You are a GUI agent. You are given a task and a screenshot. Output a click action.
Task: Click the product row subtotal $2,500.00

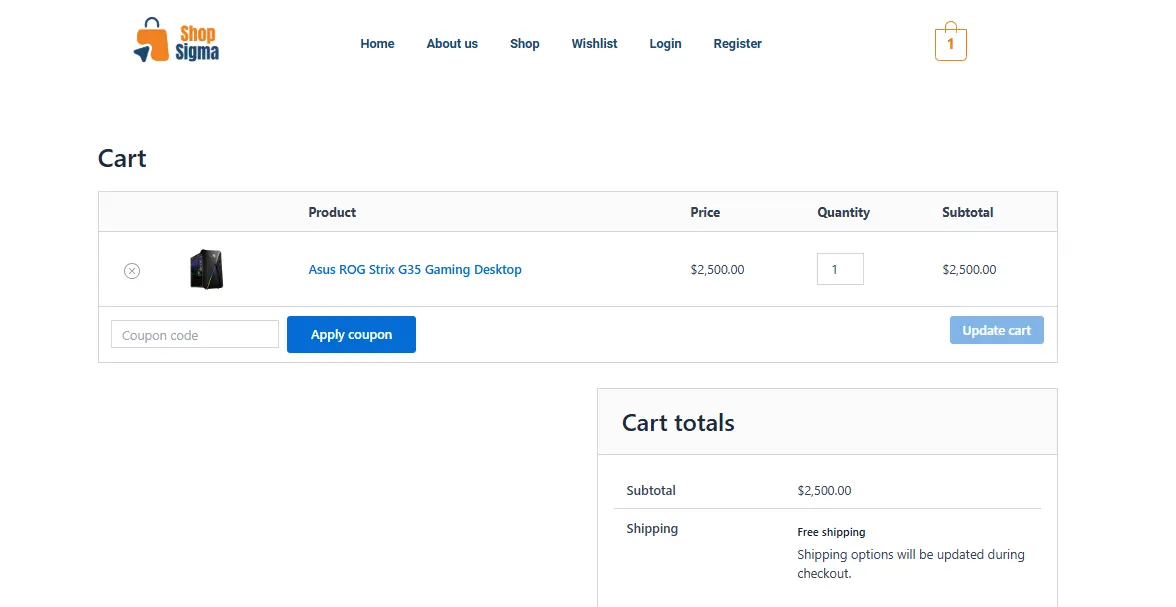pyautogui.click(x=970, y=269)
